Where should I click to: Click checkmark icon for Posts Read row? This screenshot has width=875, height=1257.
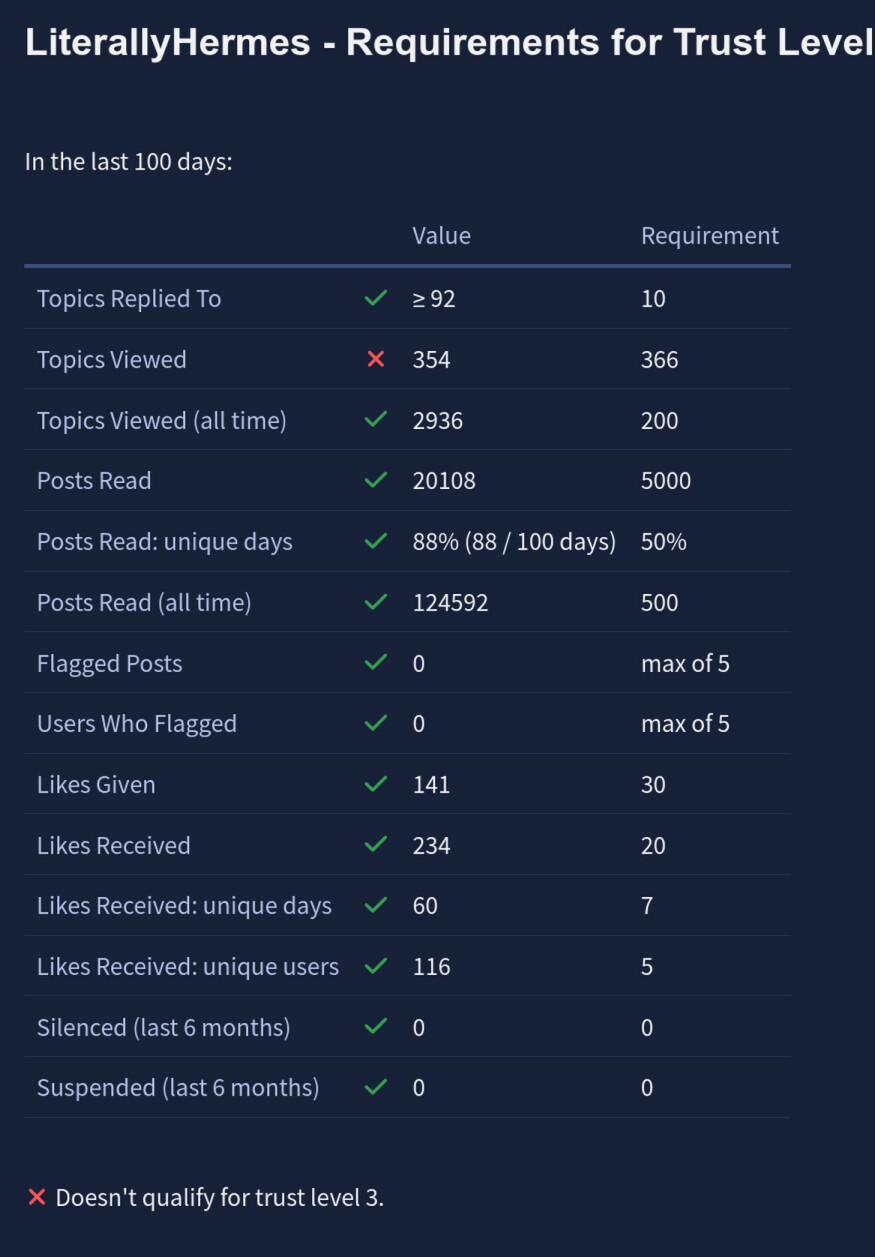coord(376,481)
